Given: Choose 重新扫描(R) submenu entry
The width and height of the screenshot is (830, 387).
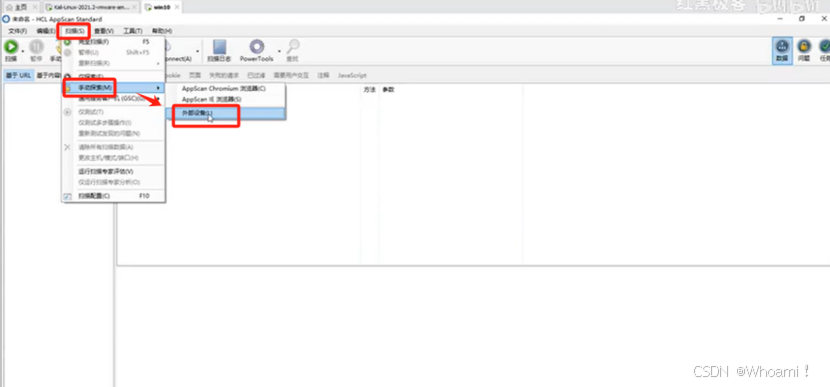Looking at the screenshot, I should [114, 63].
